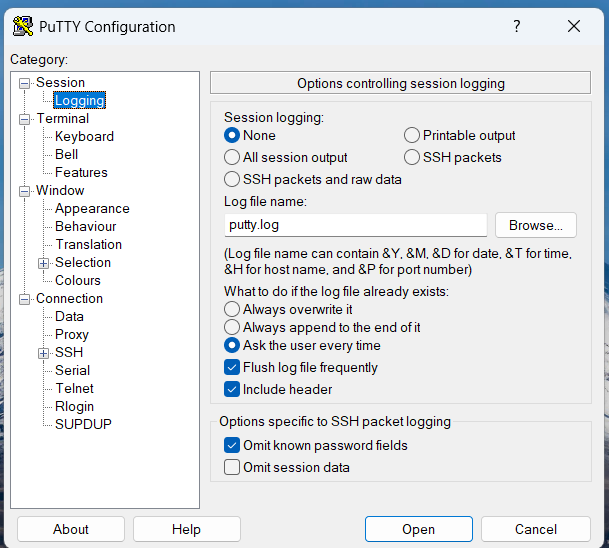The width and height of the screenshot is (609, 548).
Task: Open SSH settings
Action: click(69, 352)
